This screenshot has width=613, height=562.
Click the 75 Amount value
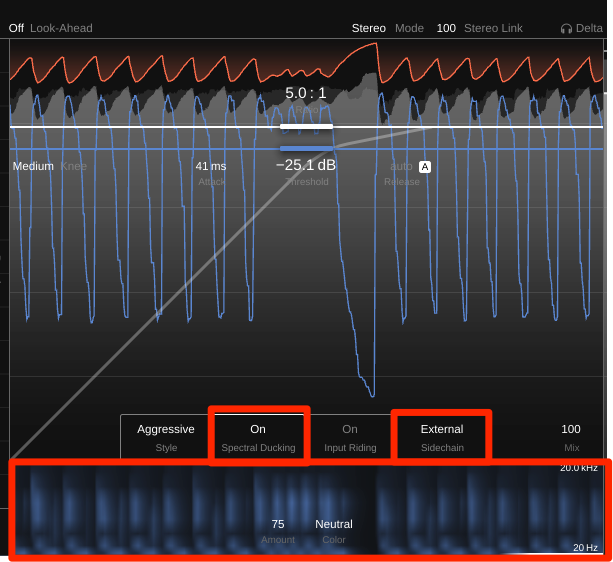[x=278, y=523]
